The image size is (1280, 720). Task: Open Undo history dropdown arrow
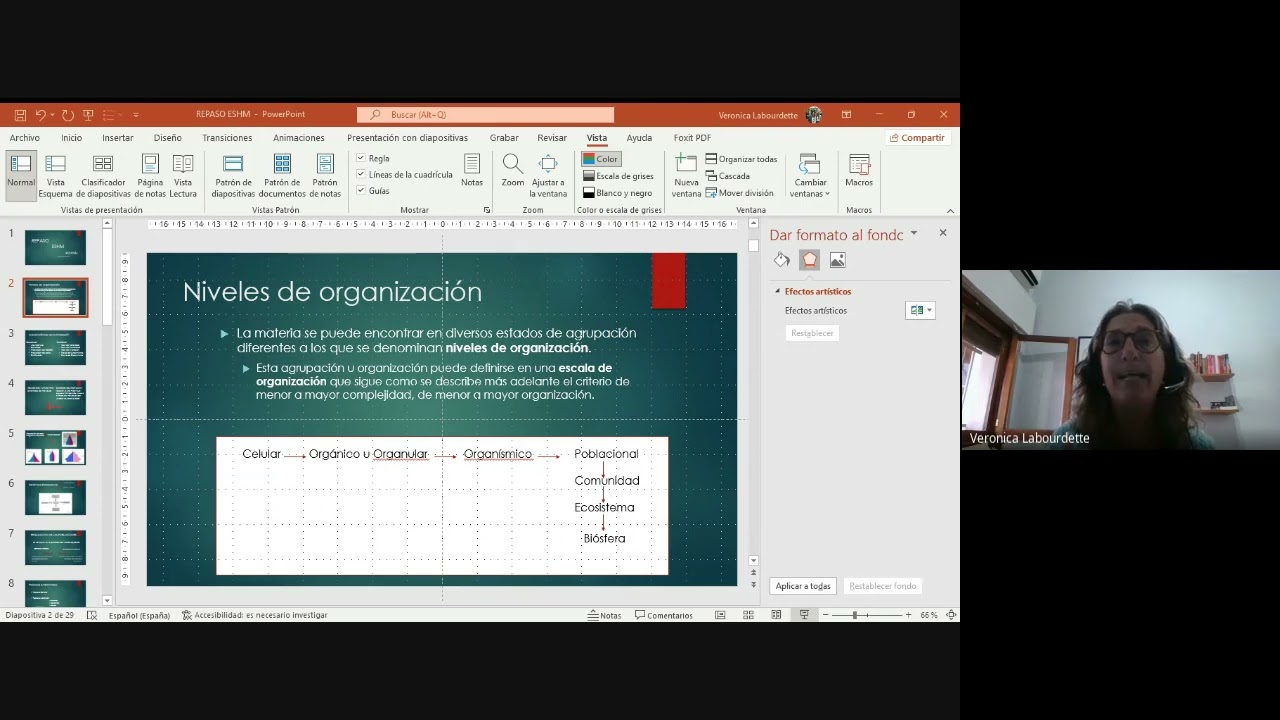52,115
